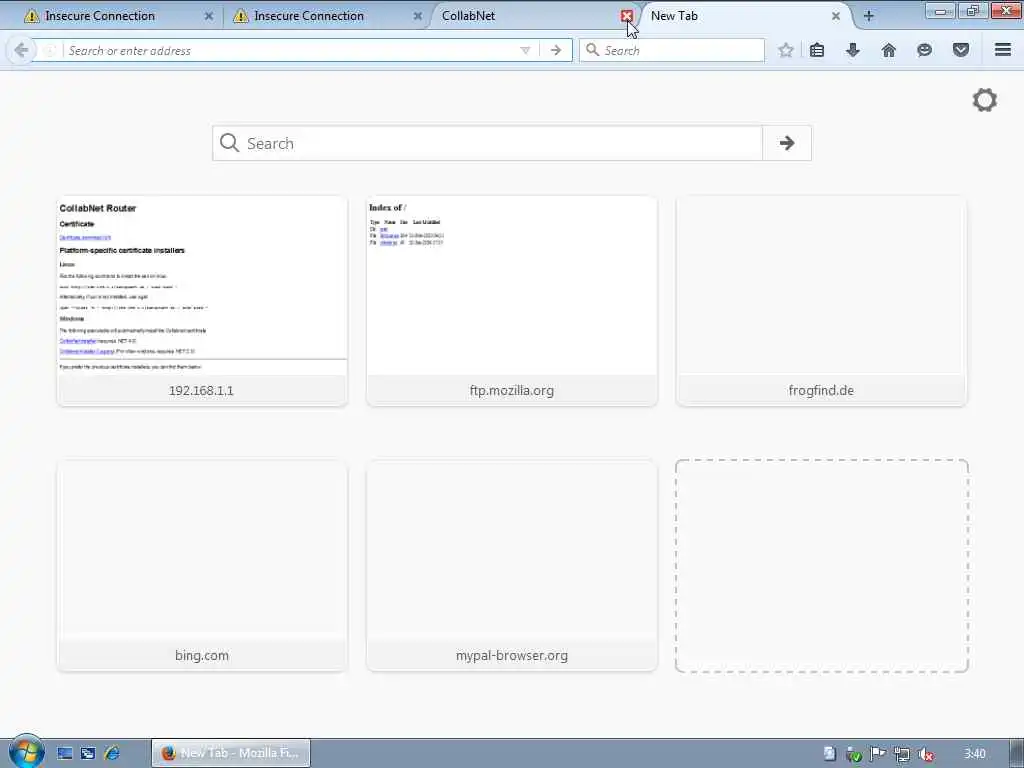Click Mozilla Firefox taskbar button

click(231, 753)
